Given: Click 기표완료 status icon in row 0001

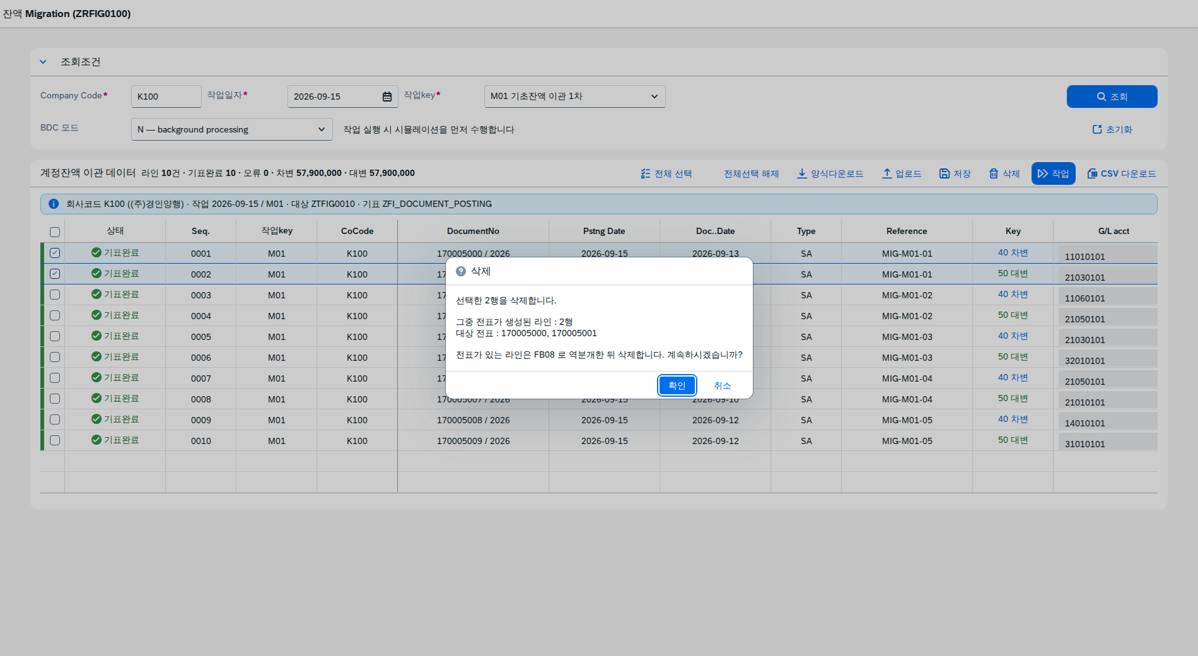Looking at the screenshot, I should [96, 252].
